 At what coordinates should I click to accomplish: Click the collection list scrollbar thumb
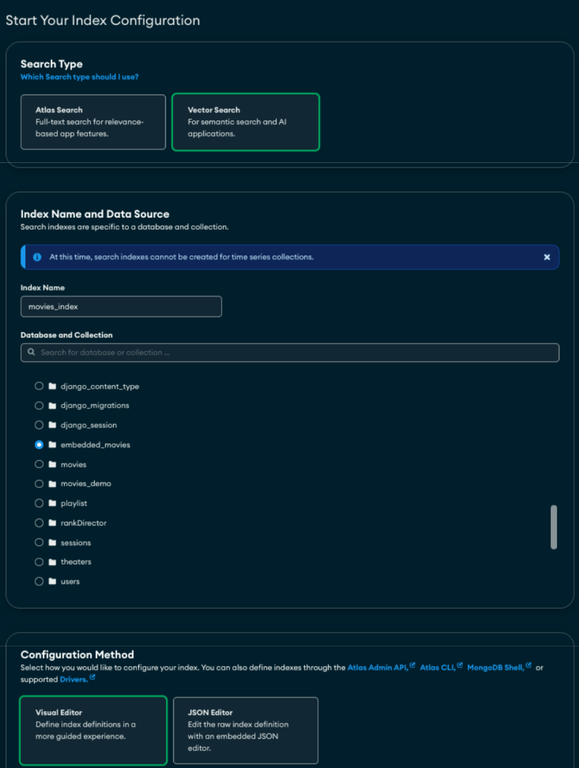coord(554,527)
